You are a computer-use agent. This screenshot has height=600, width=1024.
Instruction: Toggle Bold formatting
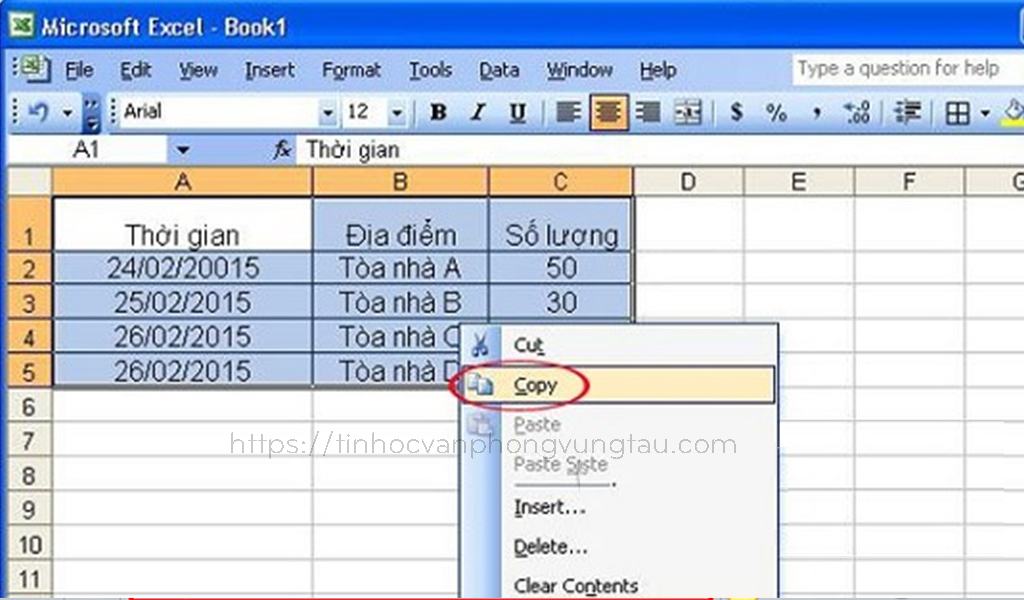point(439,112)
